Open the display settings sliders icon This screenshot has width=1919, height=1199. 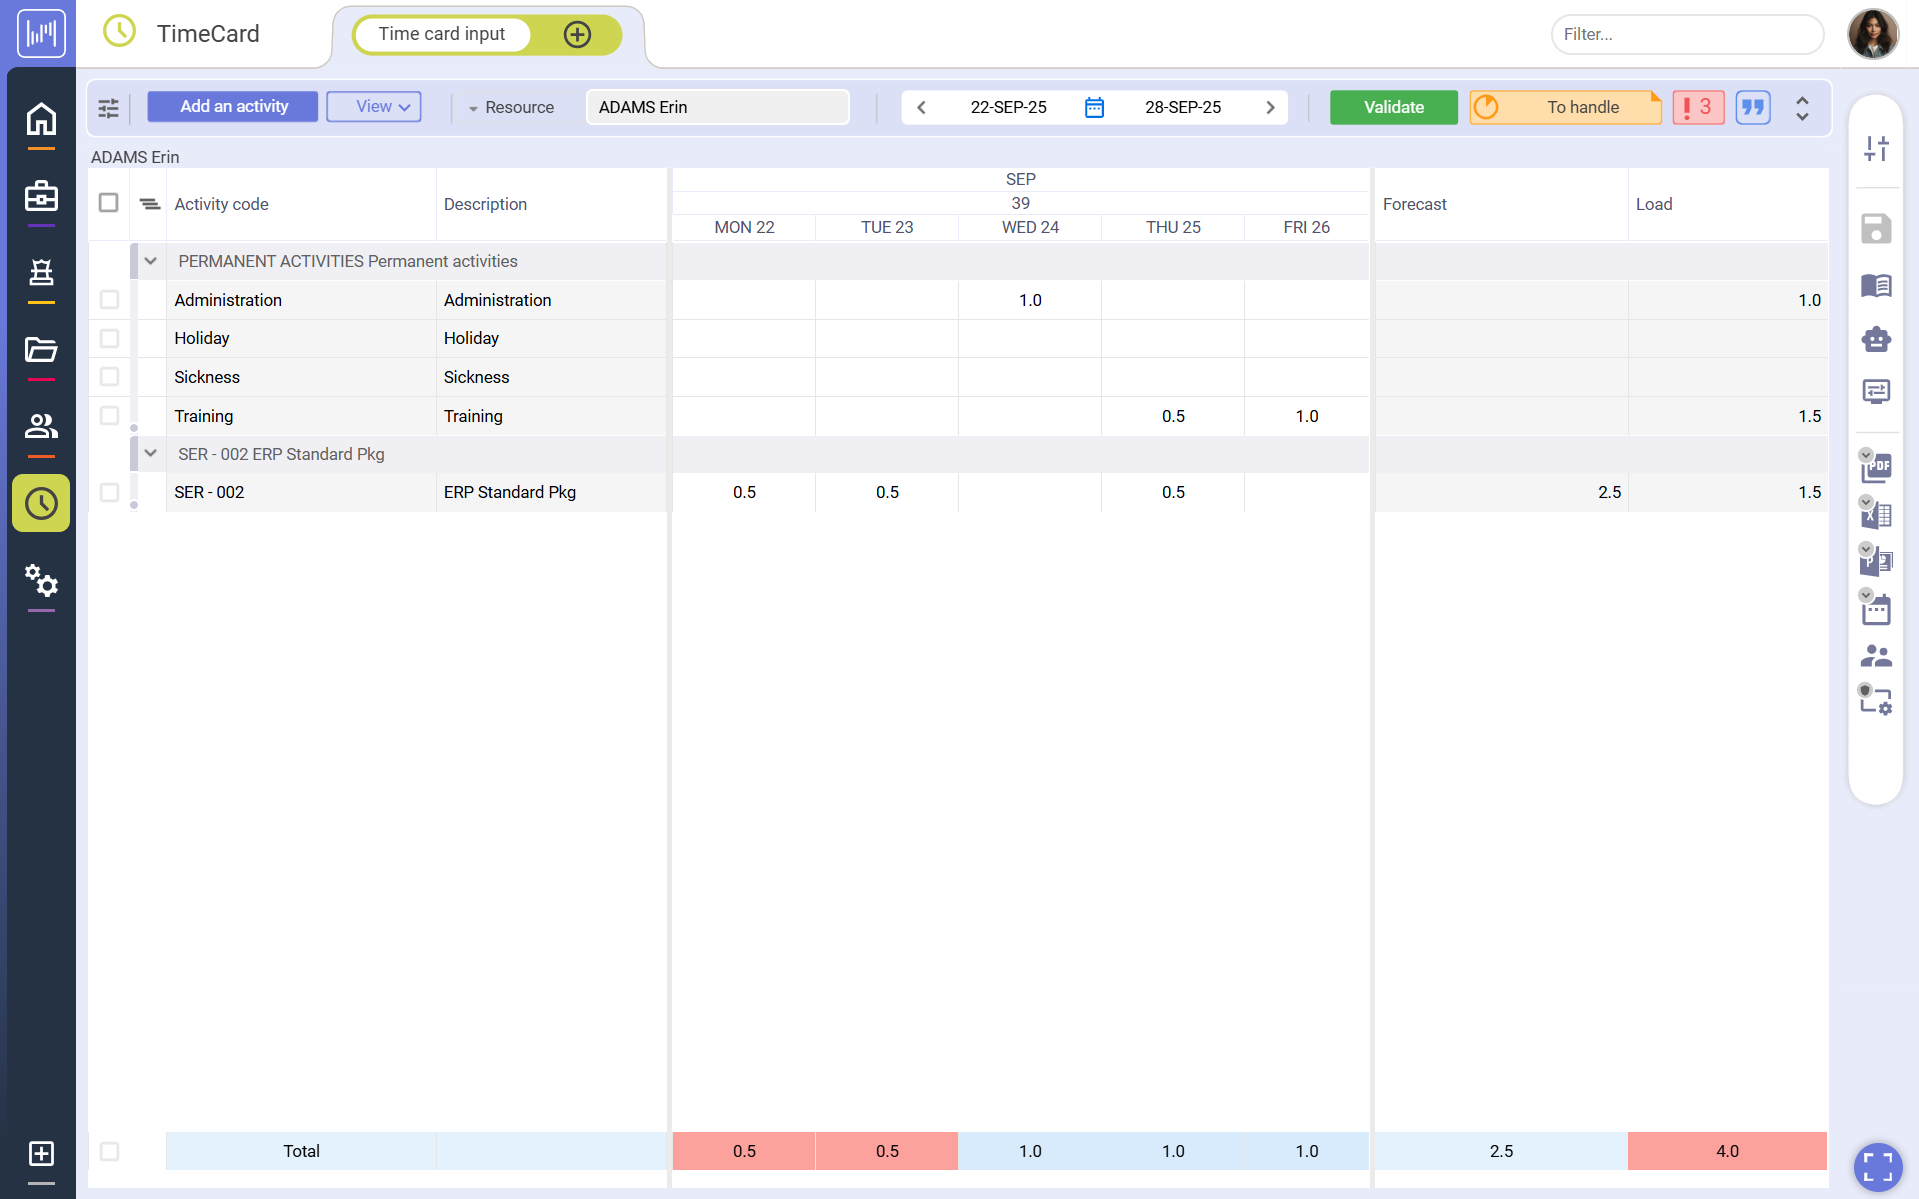(x=1877, y=148)
